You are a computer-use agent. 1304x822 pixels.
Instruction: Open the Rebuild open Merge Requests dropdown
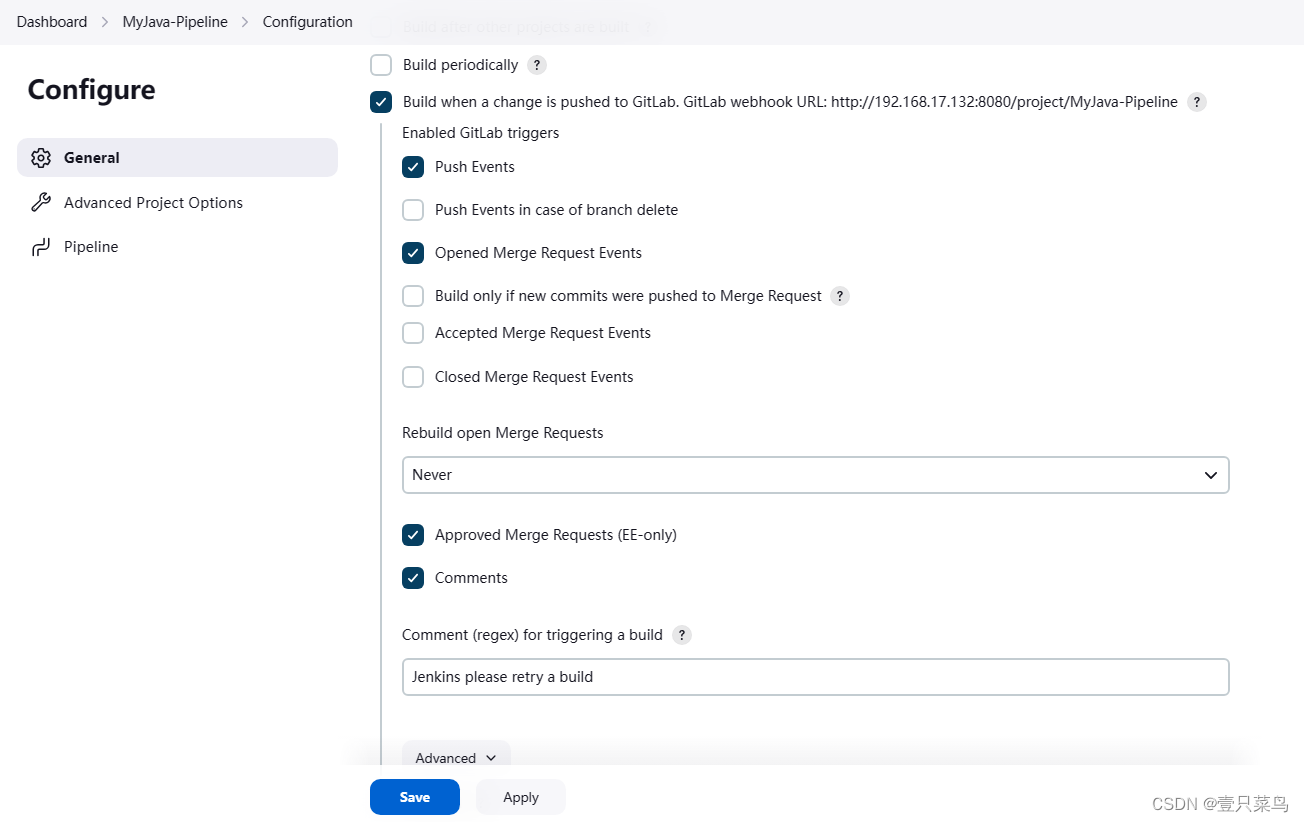[815, 475]
